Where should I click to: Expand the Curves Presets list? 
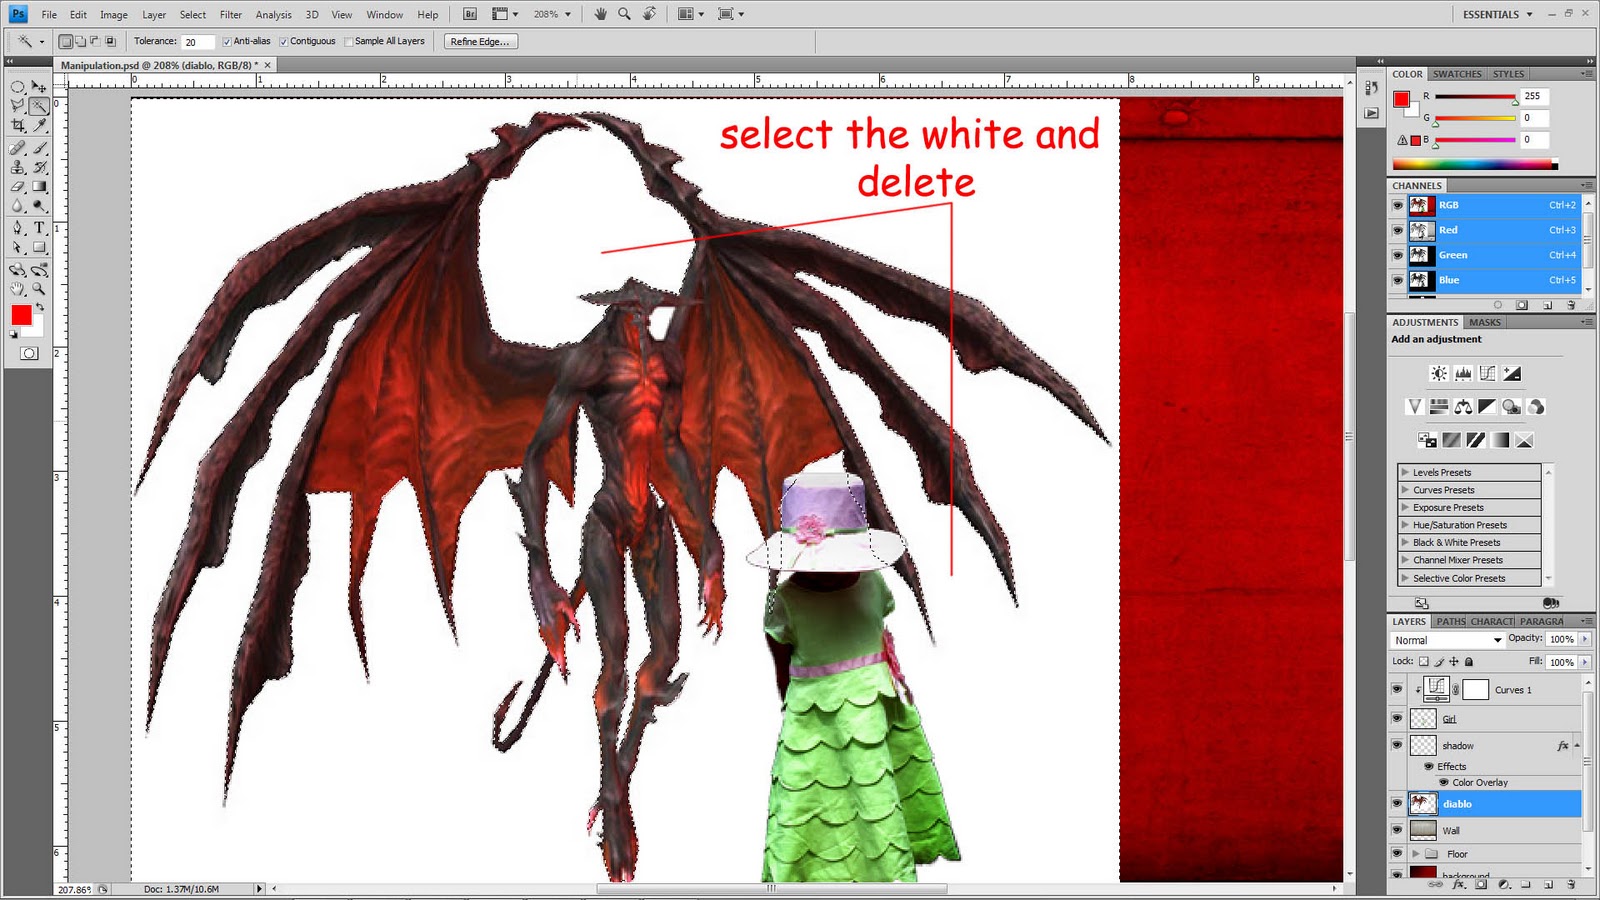1405,490
